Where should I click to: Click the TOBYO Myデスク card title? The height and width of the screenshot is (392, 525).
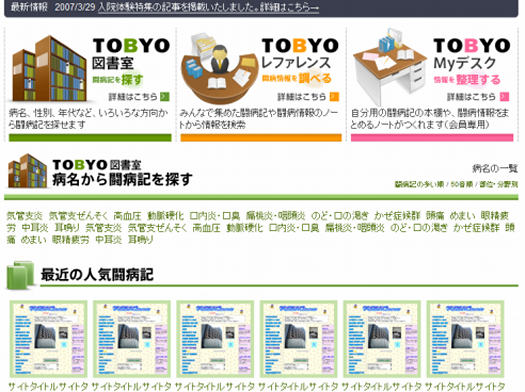[x=471, y=53]
